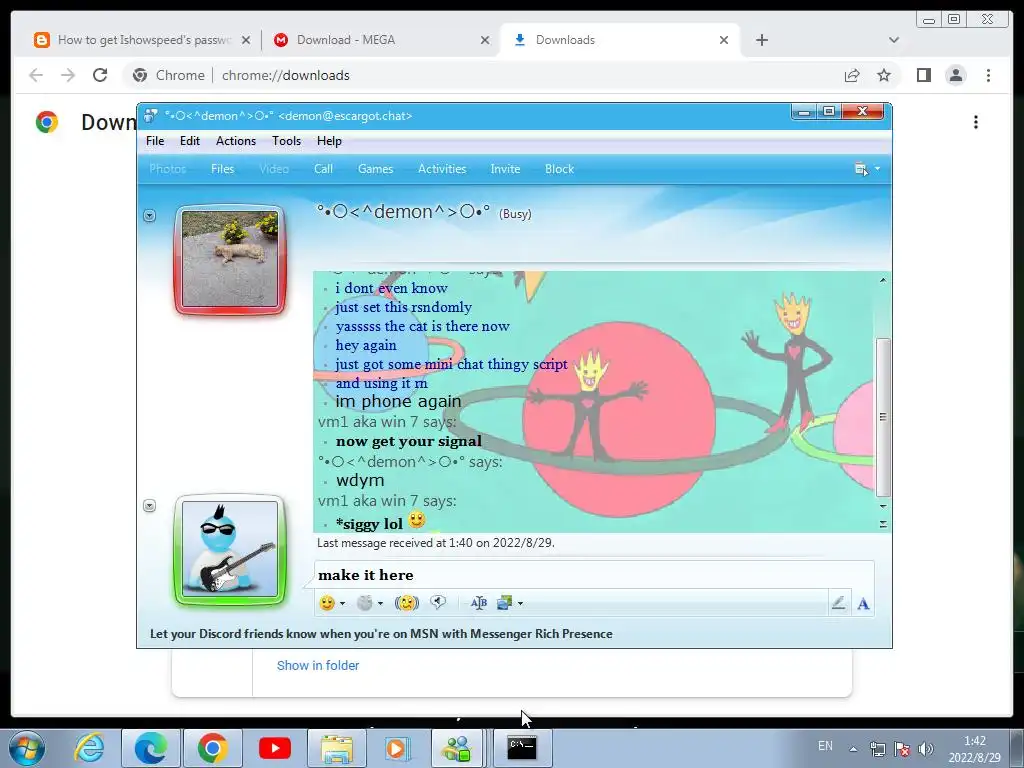
Task: Open Chrome three-dot menu
Action: 988,75
